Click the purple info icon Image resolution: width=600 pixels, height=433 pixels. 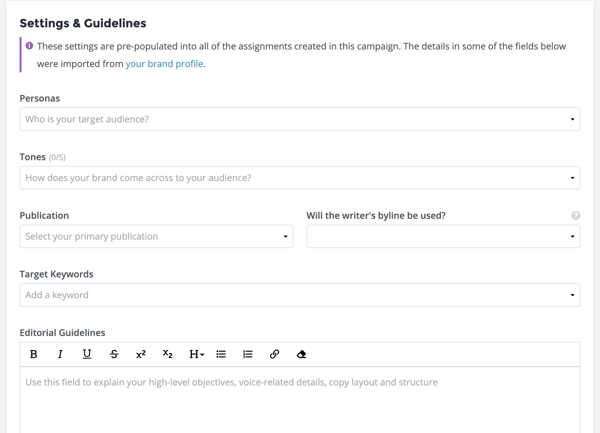[x=29, y=46]
